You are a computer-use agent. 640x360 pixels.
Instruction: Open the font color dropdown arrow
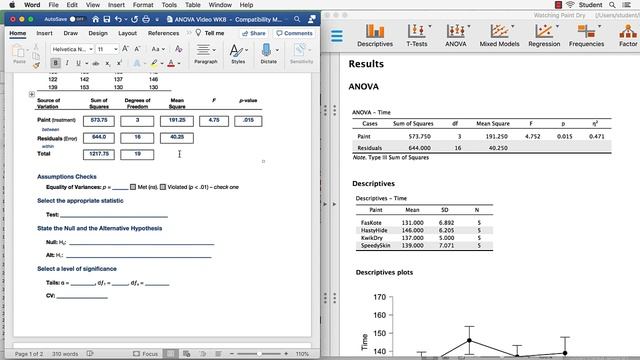point(179,64)
